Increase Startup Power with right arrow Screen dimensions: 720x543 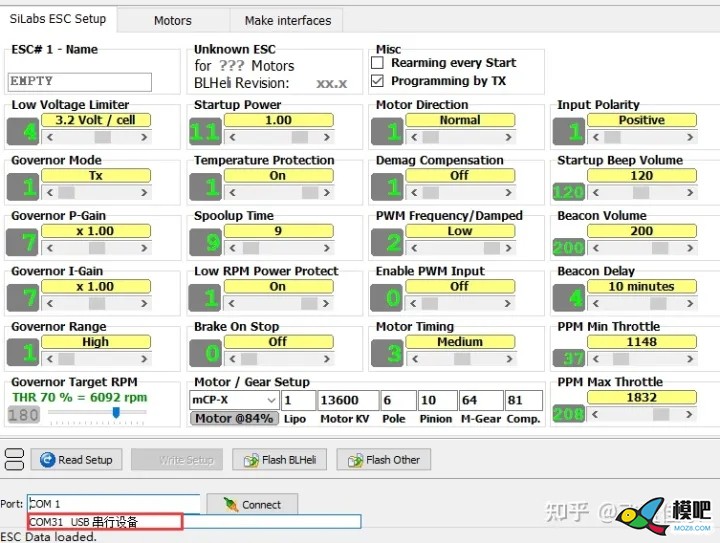coord(326,137)
